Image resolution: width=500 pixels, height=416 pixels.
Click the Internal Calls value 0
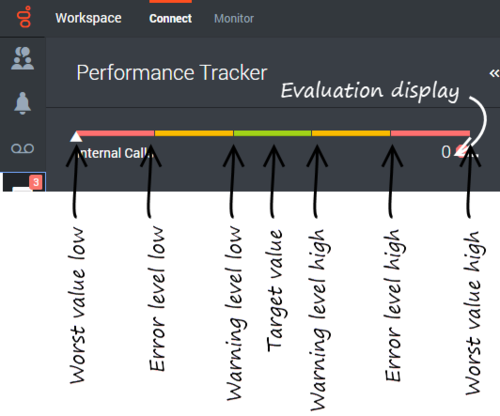(446, 152)
